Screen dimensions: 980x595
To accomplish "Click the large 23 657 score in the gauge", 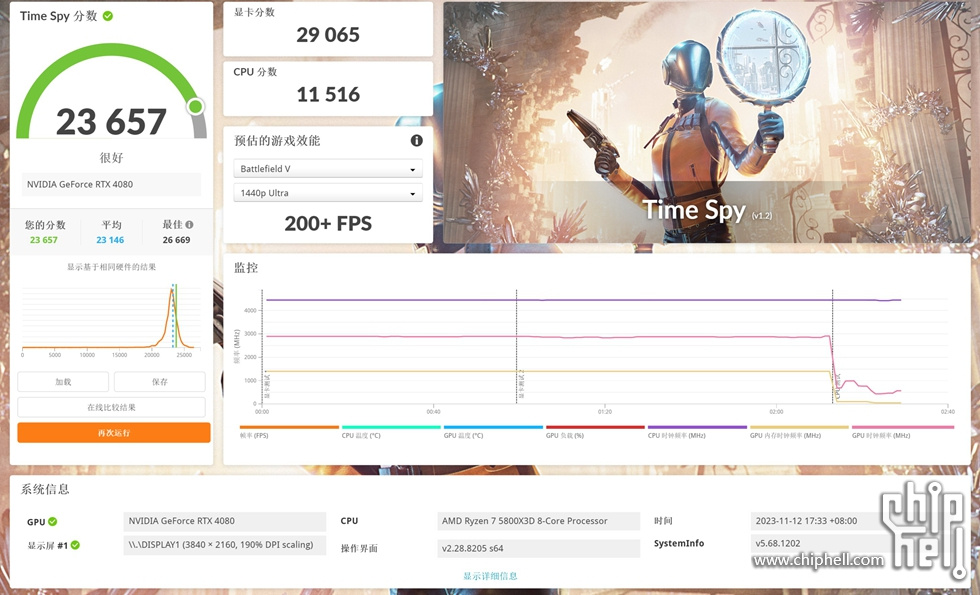I will tap(111, 122).
